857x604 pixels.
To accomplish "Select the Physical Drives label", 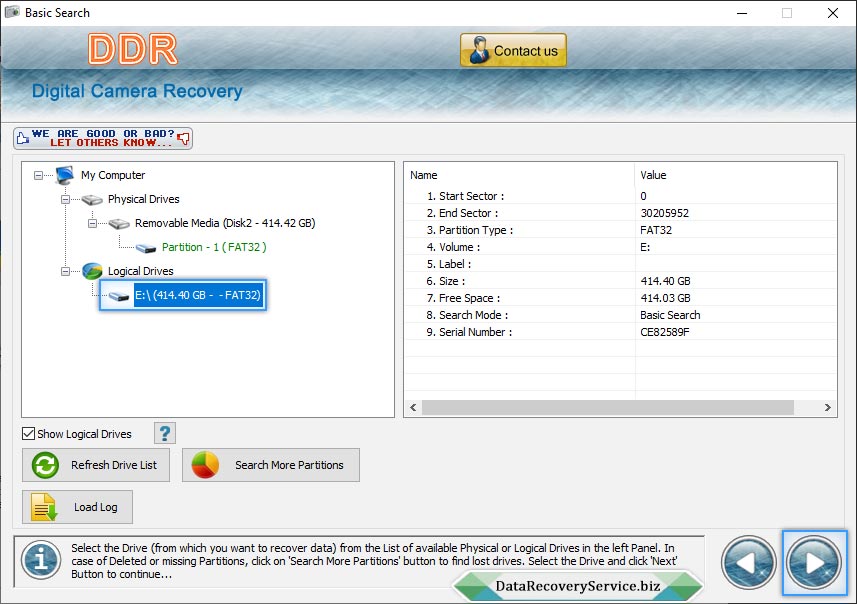I will [143, 199].
